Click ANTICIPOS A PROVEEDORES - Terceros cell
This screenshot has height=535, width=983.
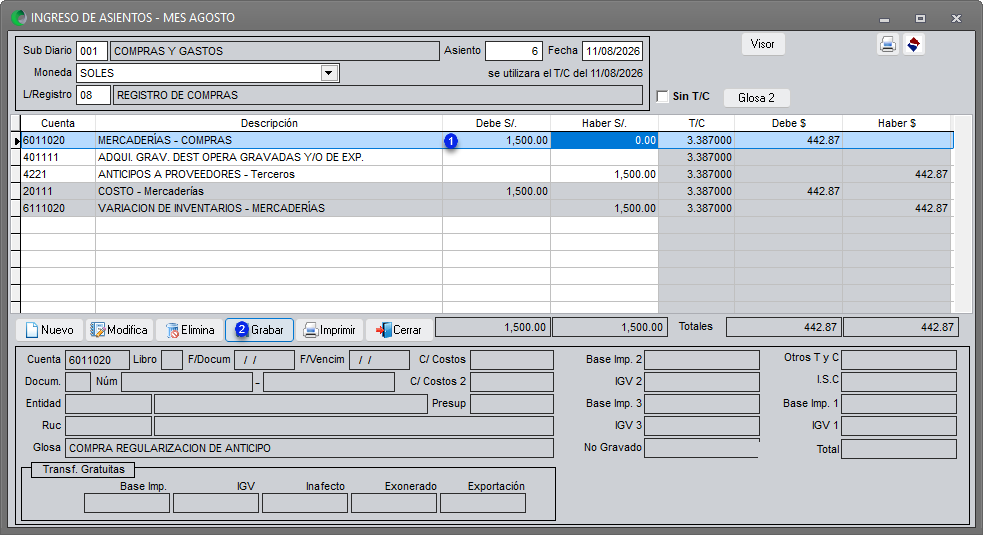coord(269,174)
